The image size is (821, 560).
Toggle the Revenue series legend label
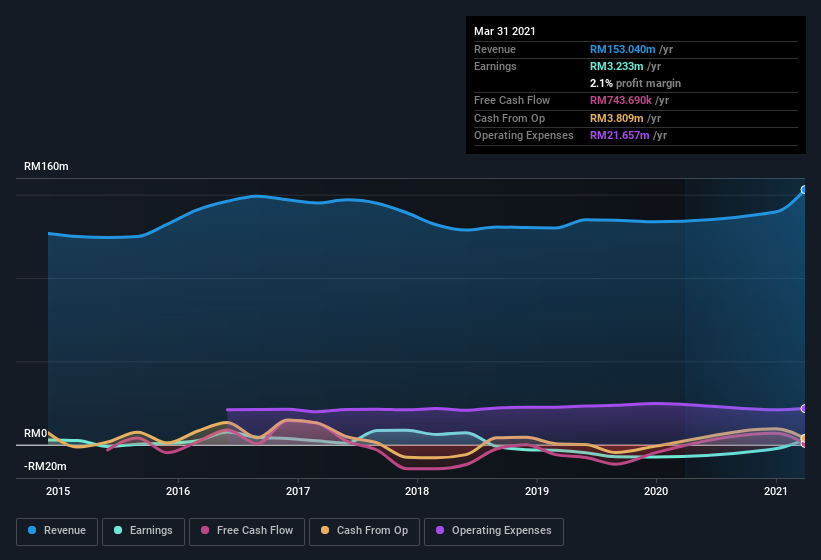(x=66, y=530)
